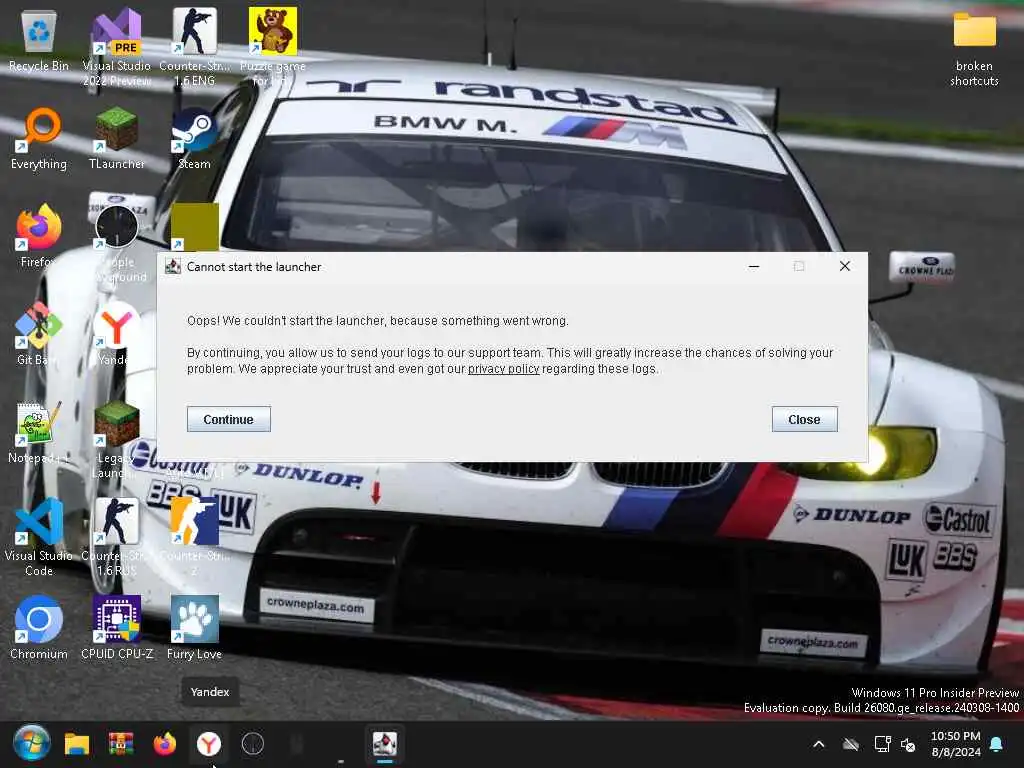This screenshot has height=768, width=1024.
Task: Switch to the launcher app in taskbar
Action: click(385, 744)
